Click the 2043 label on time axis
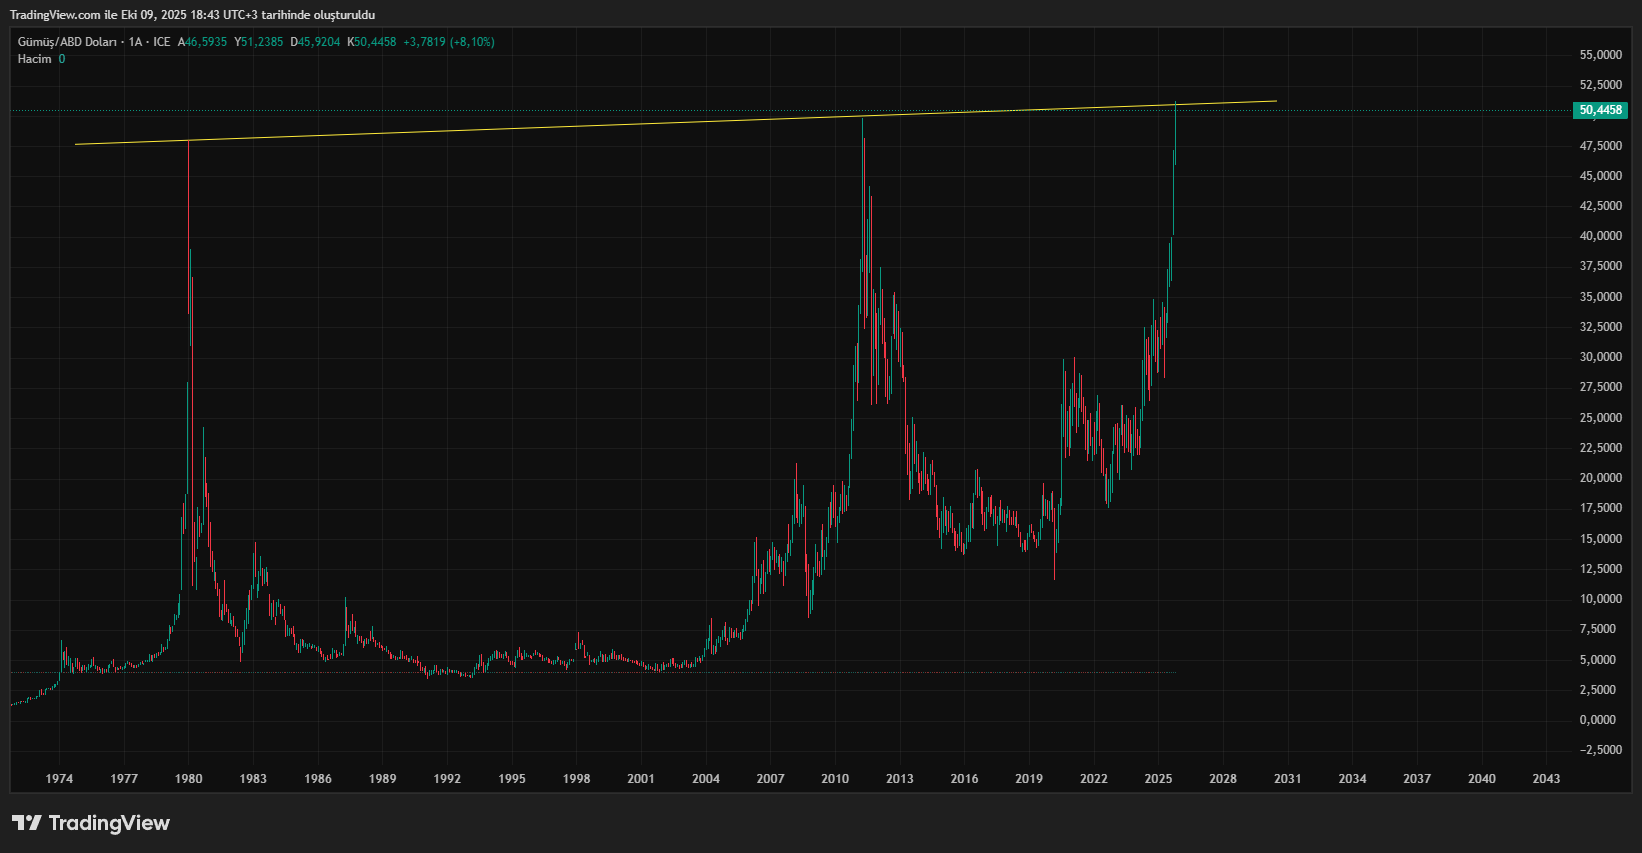 tap(1546, 779)
